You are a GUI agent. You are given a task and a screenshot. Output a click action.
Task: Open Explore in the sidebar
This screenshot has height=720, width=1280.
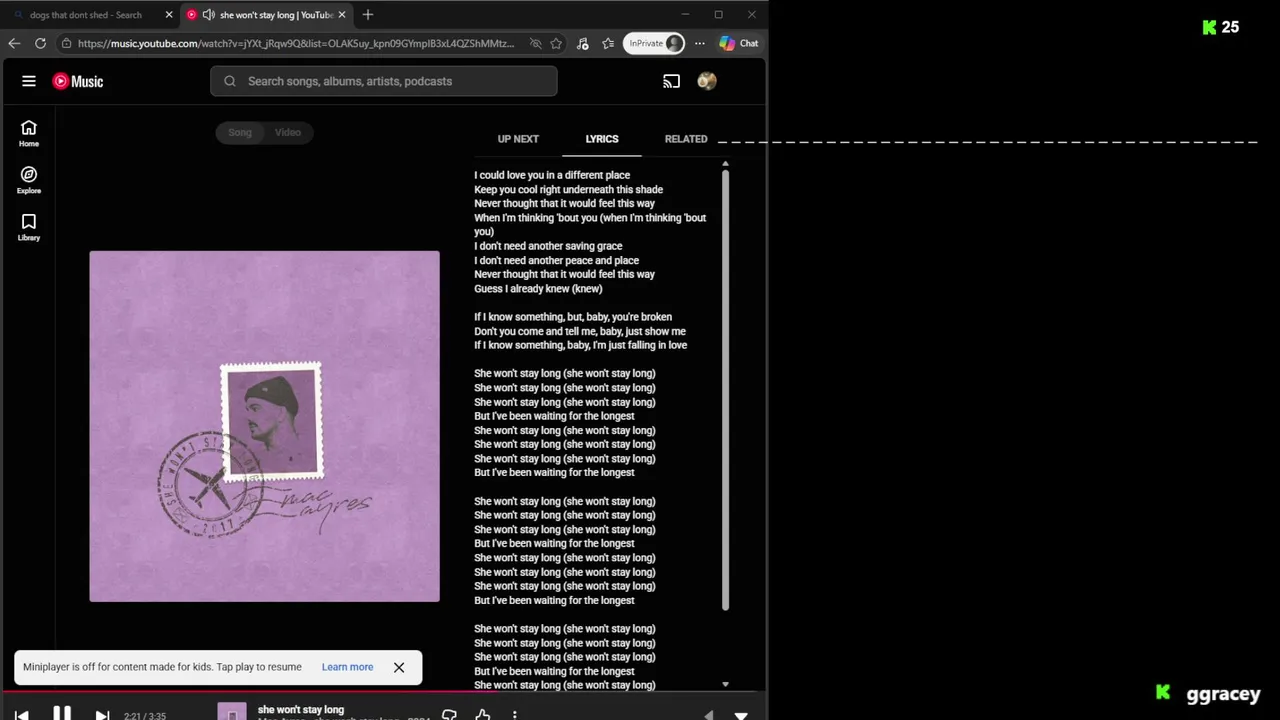click(29, 180)
